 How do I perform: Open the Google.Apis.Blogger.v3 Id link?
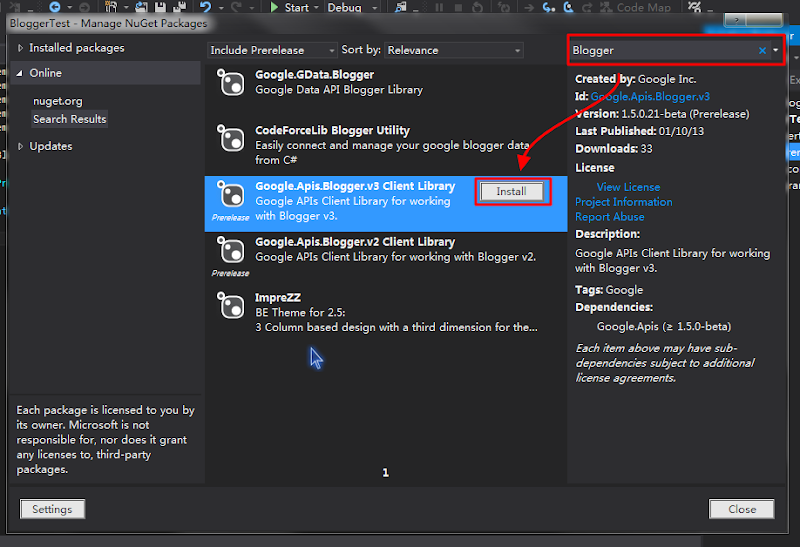point(650,96)
